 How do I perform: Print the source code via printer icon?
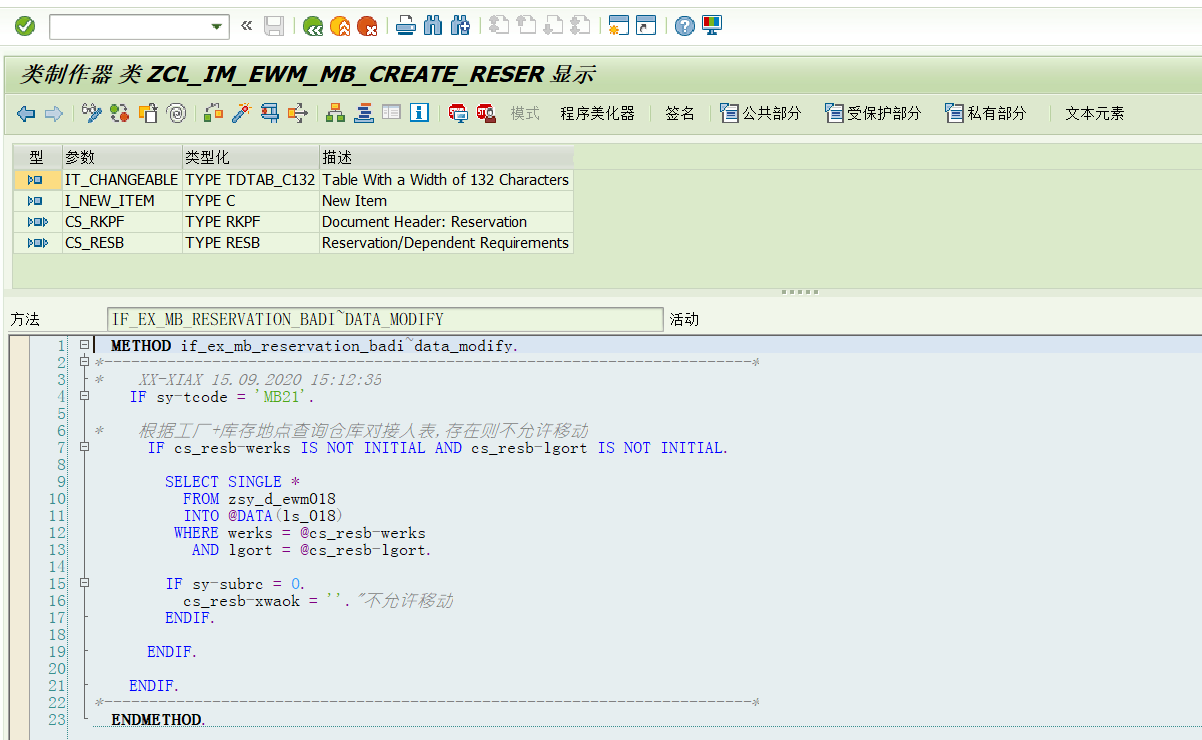406,25
